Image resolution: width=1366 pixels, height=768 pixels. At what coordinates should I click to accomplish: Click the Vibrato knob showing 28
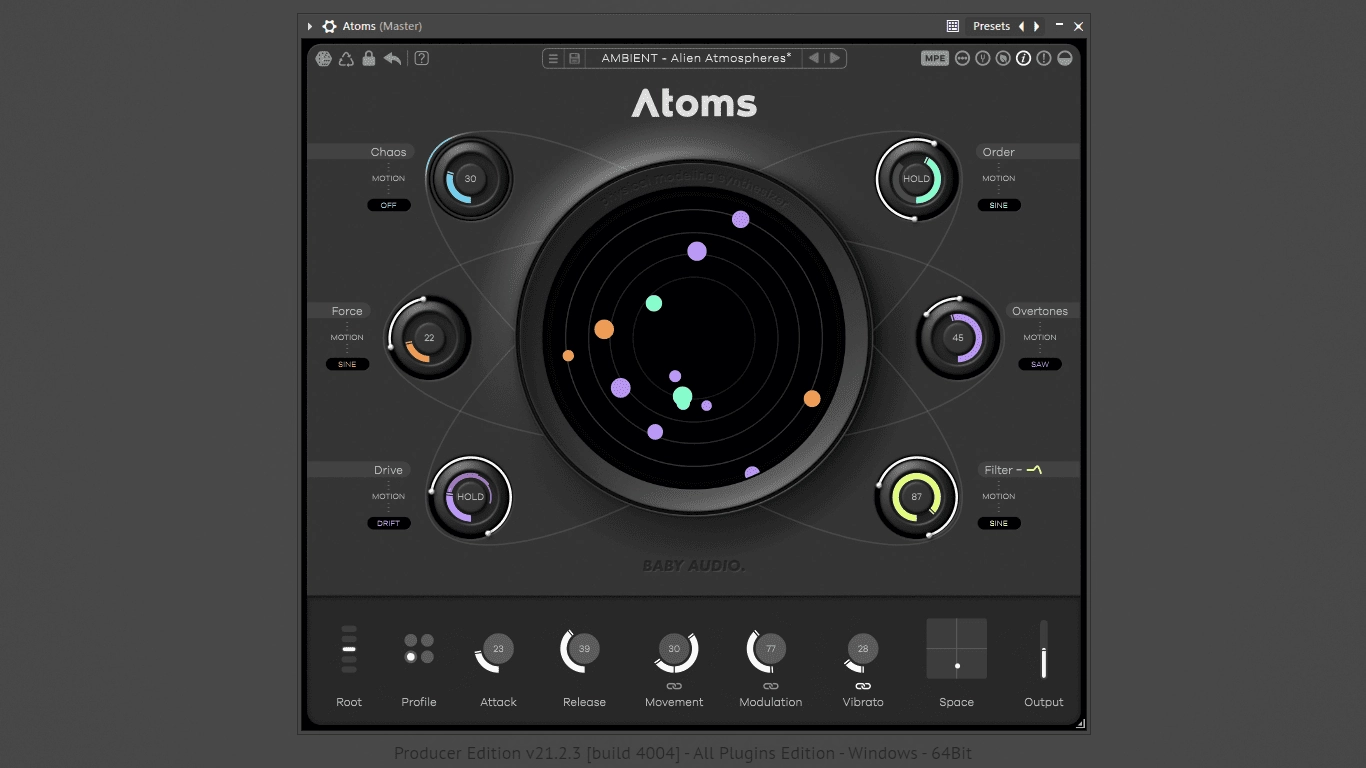(863, 649)
